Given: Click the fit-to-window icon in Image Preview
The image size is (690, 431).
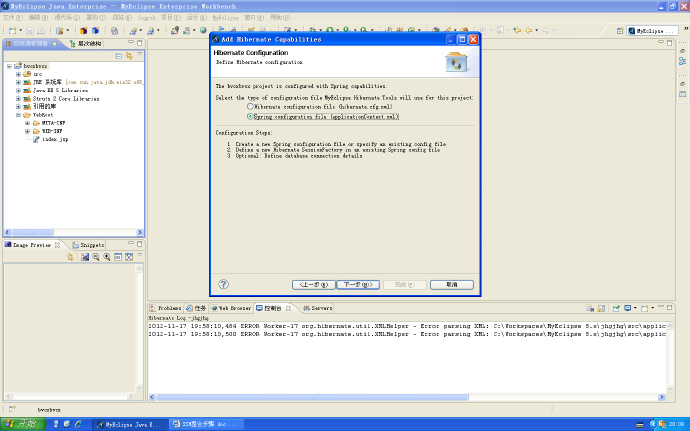Looking at the screenshot, I should [129, 257].
